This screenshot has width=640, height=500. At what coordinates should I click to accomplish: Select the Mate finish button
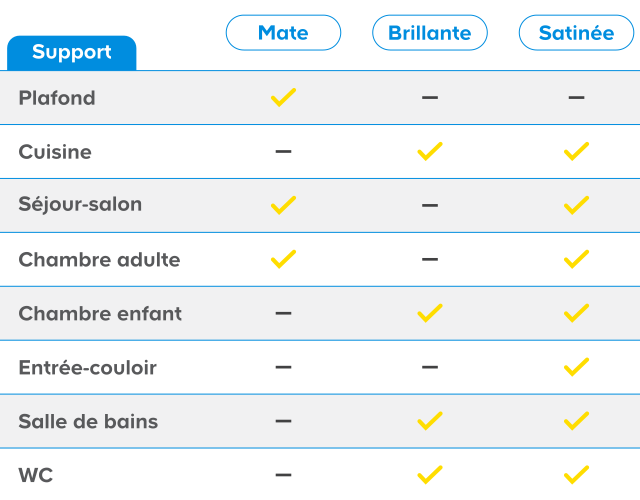click(283, 33)
